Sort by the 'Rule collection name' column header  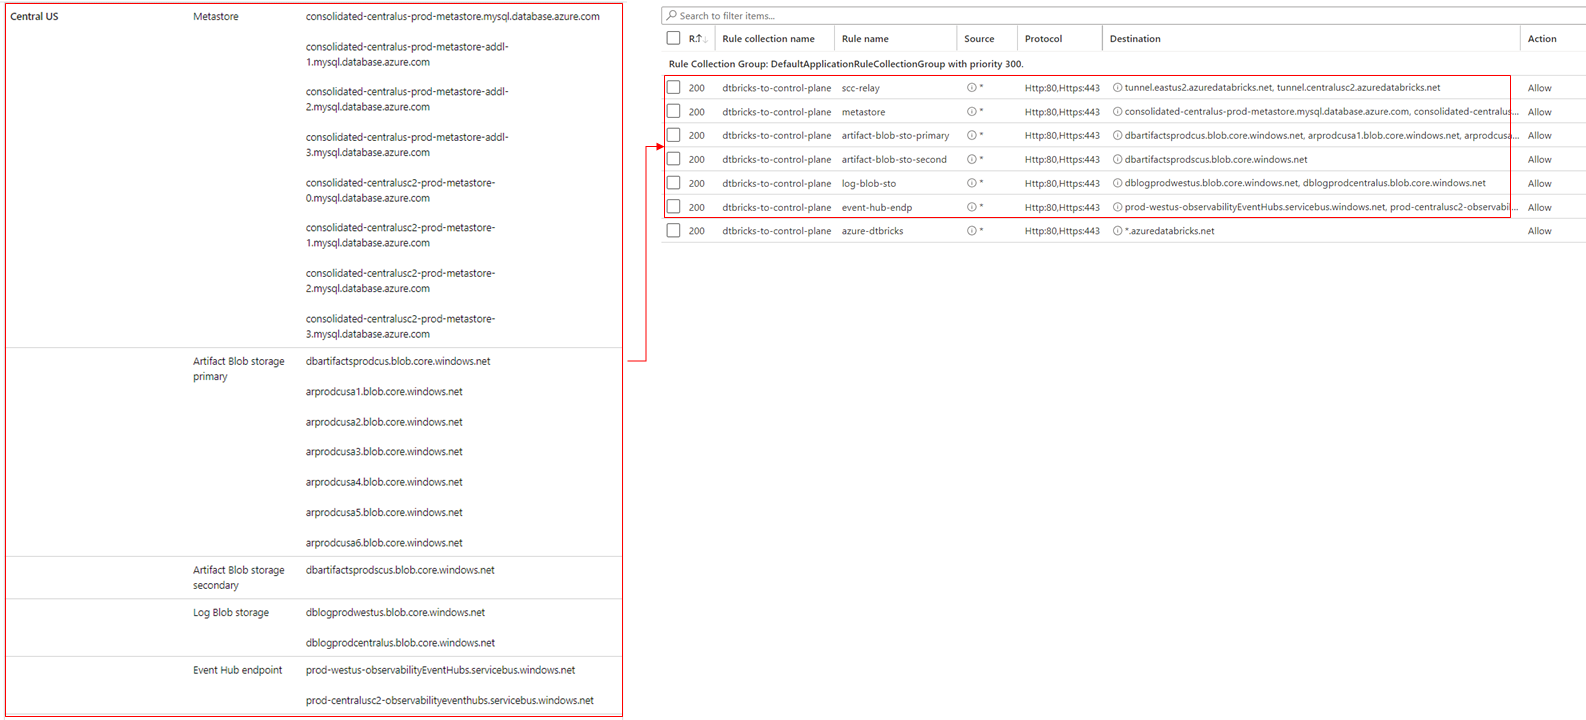point(768,39)
